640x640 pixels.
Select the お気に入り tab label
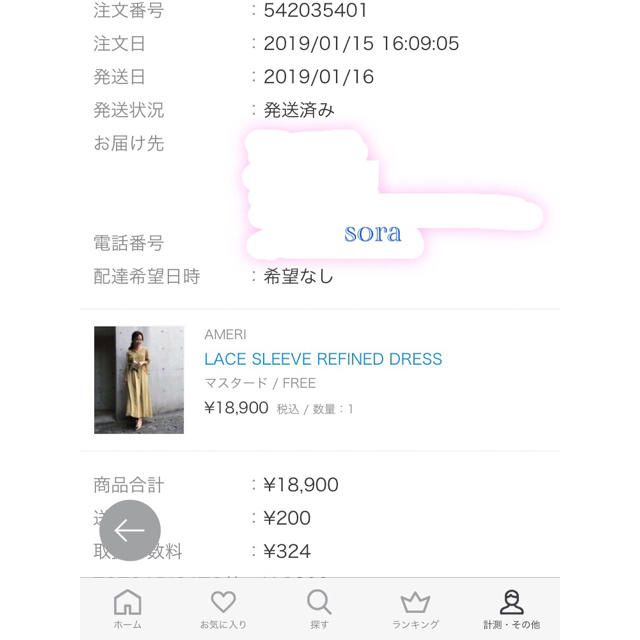click(223, 624)
